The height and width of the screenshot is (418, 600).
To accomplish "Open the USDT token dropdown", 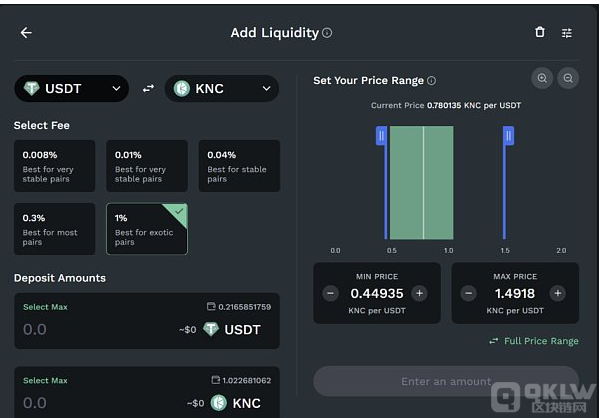I will (x=72, y=88).
